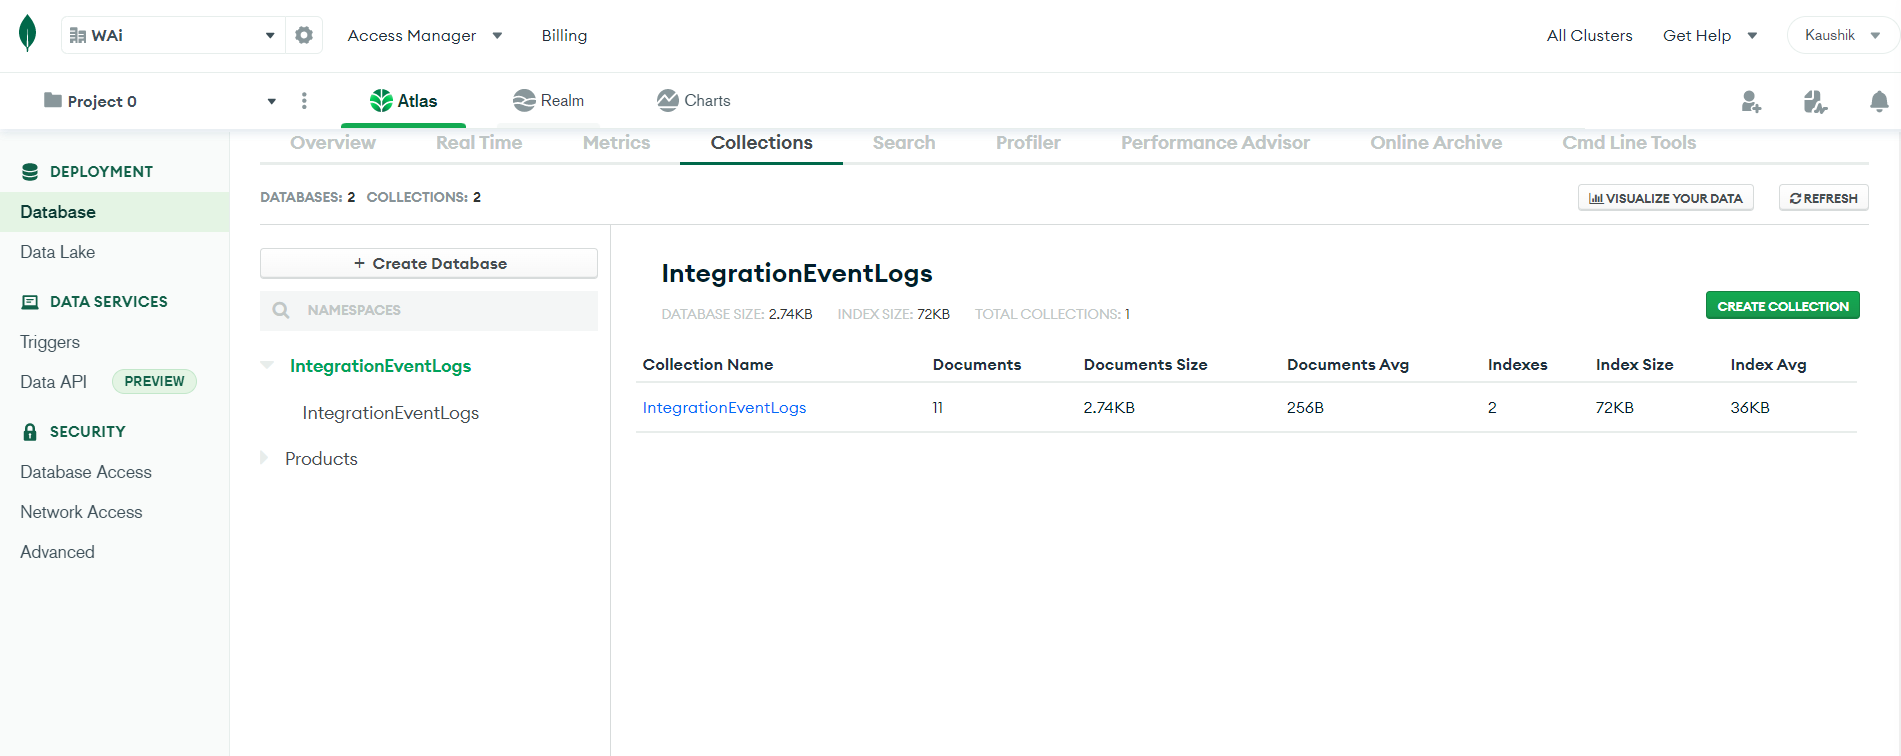Open project activity feed icon
Image resolution: width=1901 pixels, height=756 pixels.
pos(1815,101)
